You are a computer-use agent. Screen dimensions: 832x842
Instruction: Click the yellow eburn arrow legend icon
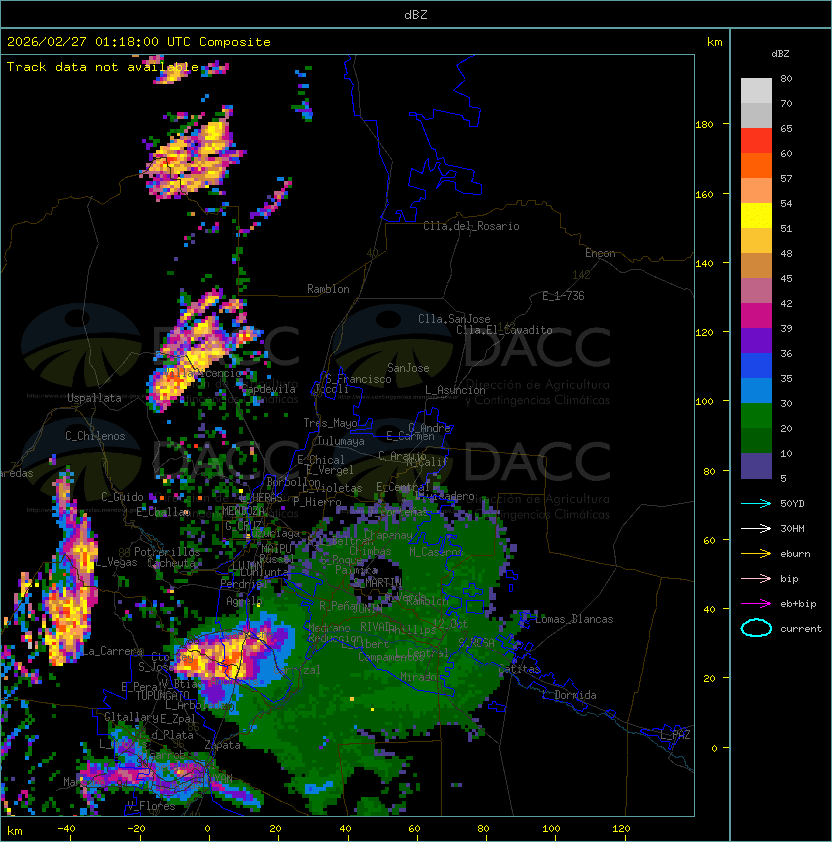coord(756,554)
